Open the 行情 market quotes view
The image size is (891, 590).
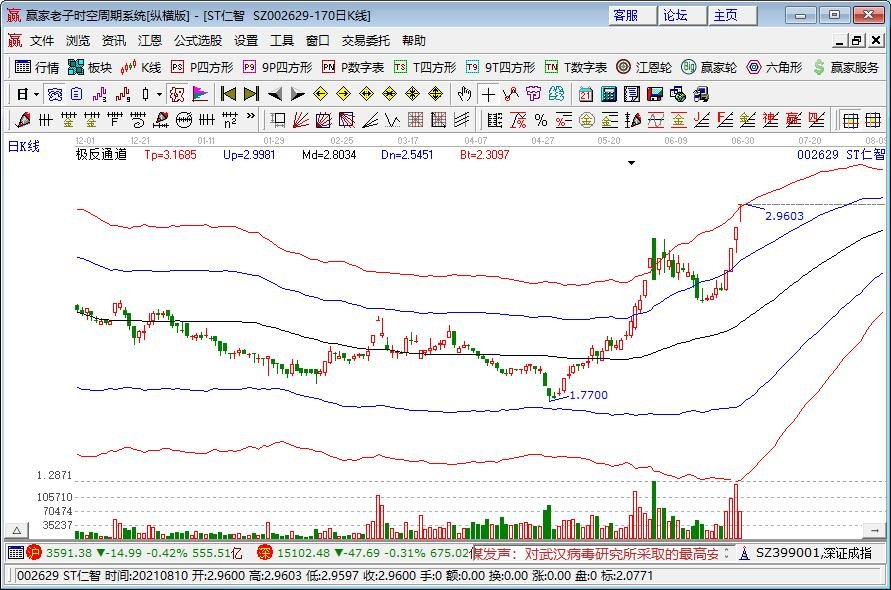tap(38, 67)
